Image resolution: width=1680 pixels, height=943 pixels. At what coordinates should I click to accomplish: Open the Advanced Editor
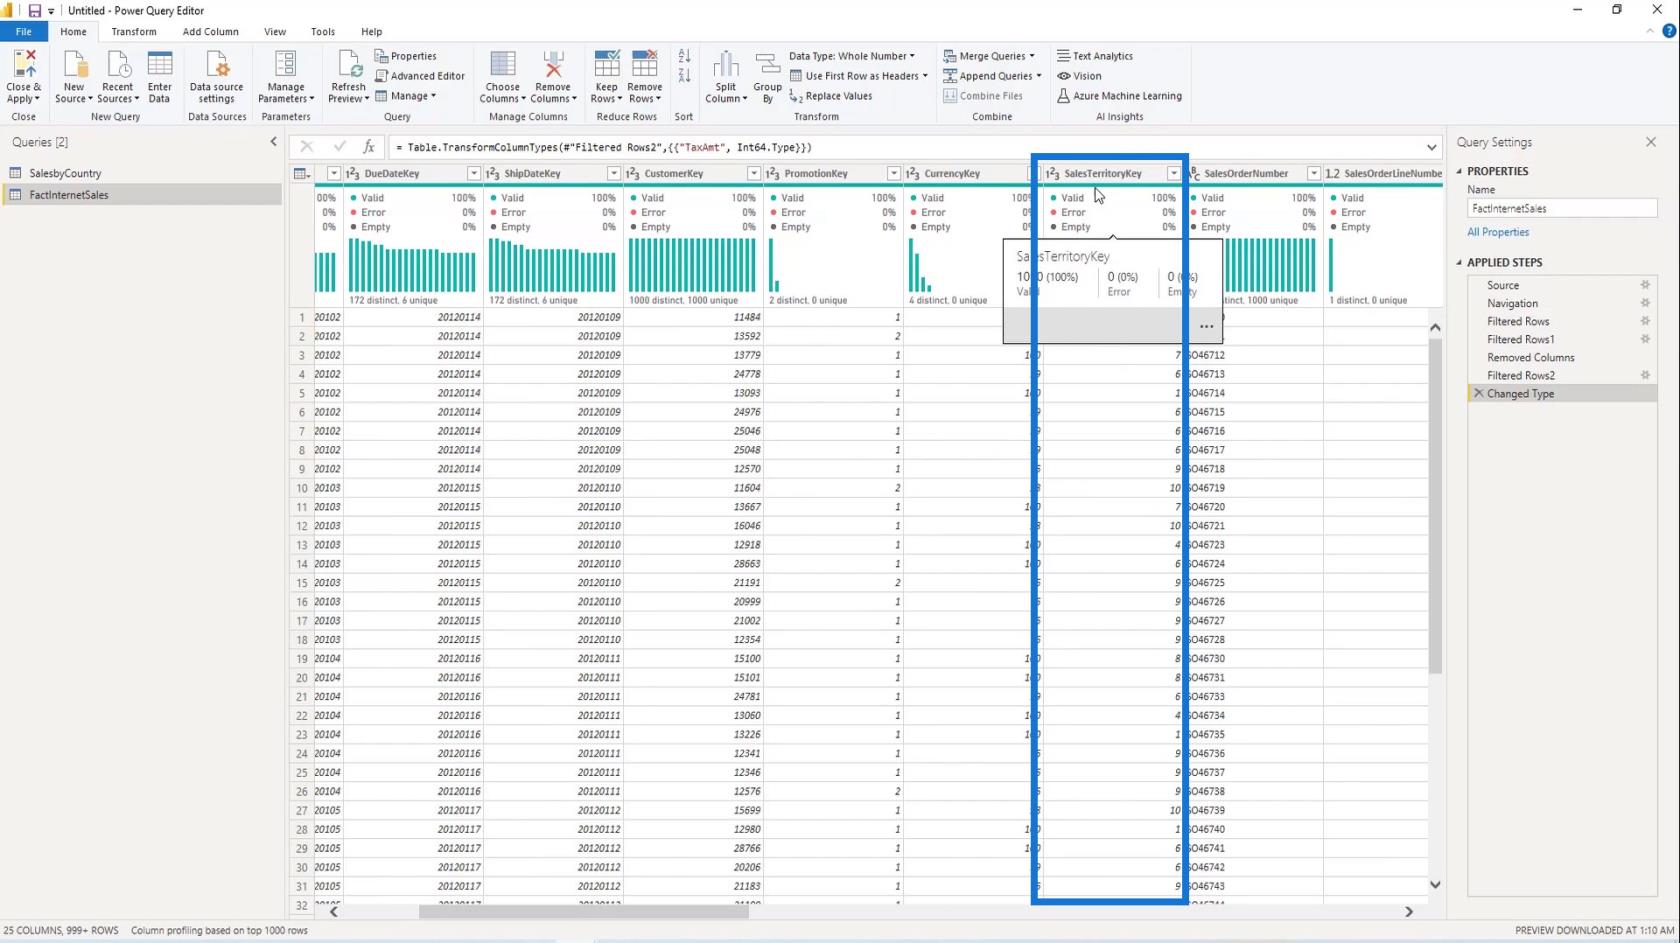(420, 76)
